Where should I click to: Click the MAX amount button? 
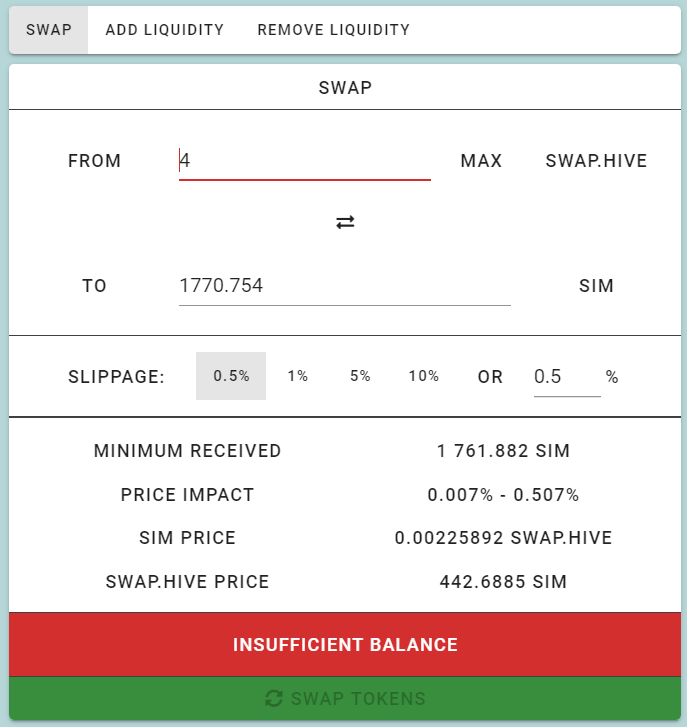click(481, 161)
